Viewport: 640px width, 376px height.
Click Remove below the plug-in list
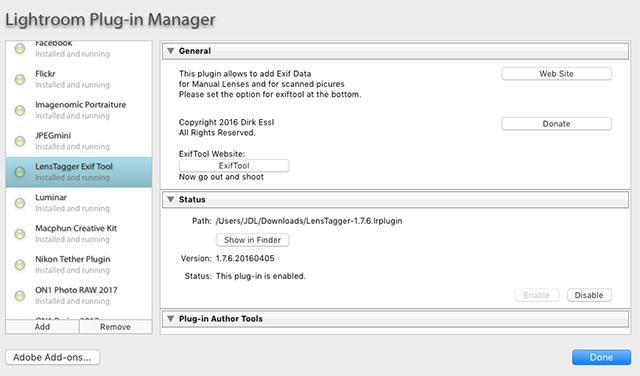pyautogui.click(x=116, y=327)
